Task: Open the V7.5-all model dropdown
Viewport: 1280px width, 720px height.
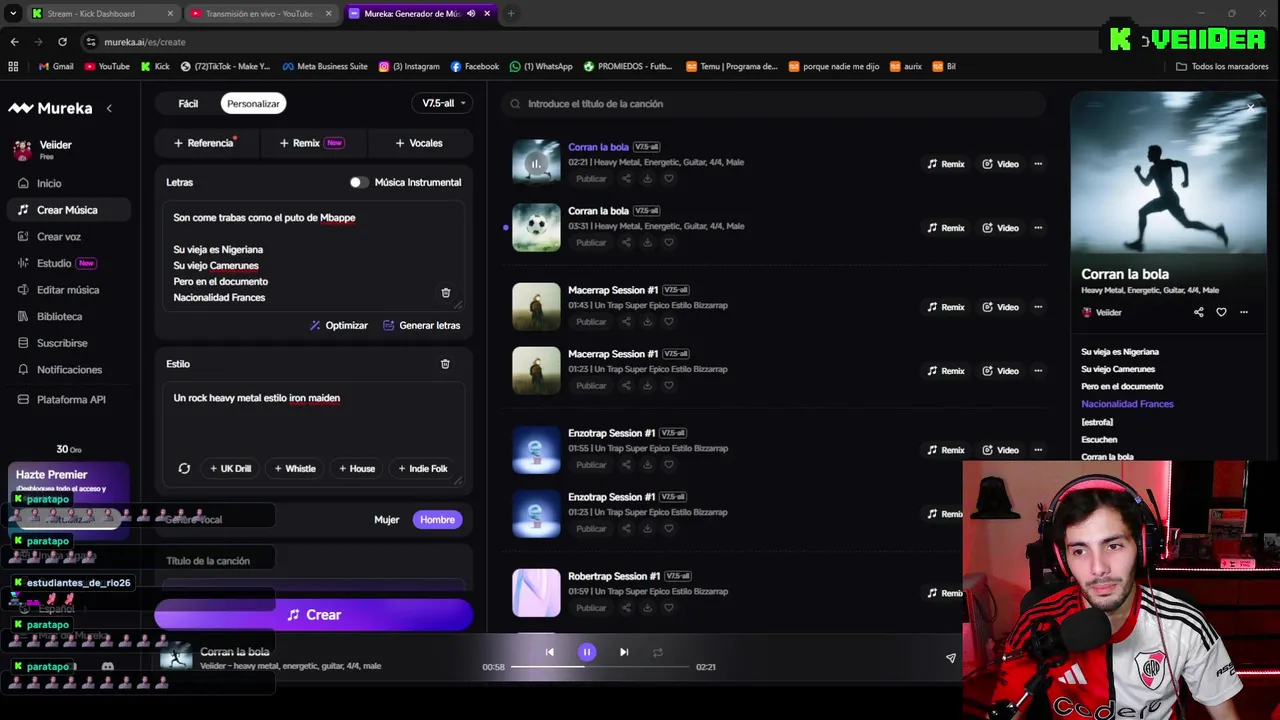Action: pyautogui.click(x=442, y=103)
